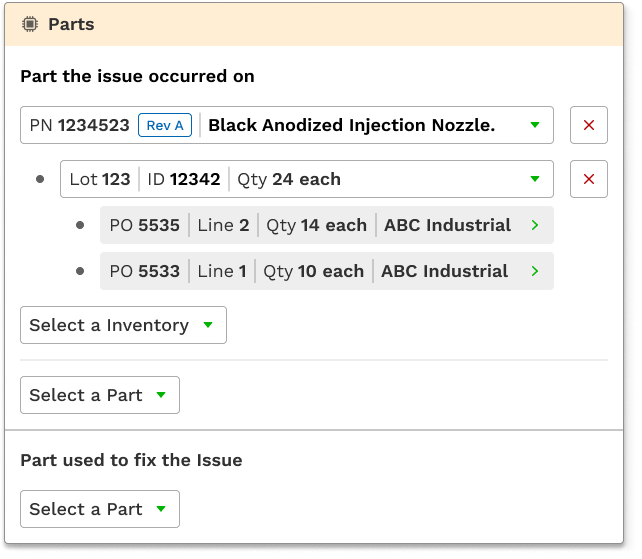The image size is (642, 559).
Task: Click ABC Industrial on the PO 5535 row
Action: pyautogui.click(x=447, y=225)
